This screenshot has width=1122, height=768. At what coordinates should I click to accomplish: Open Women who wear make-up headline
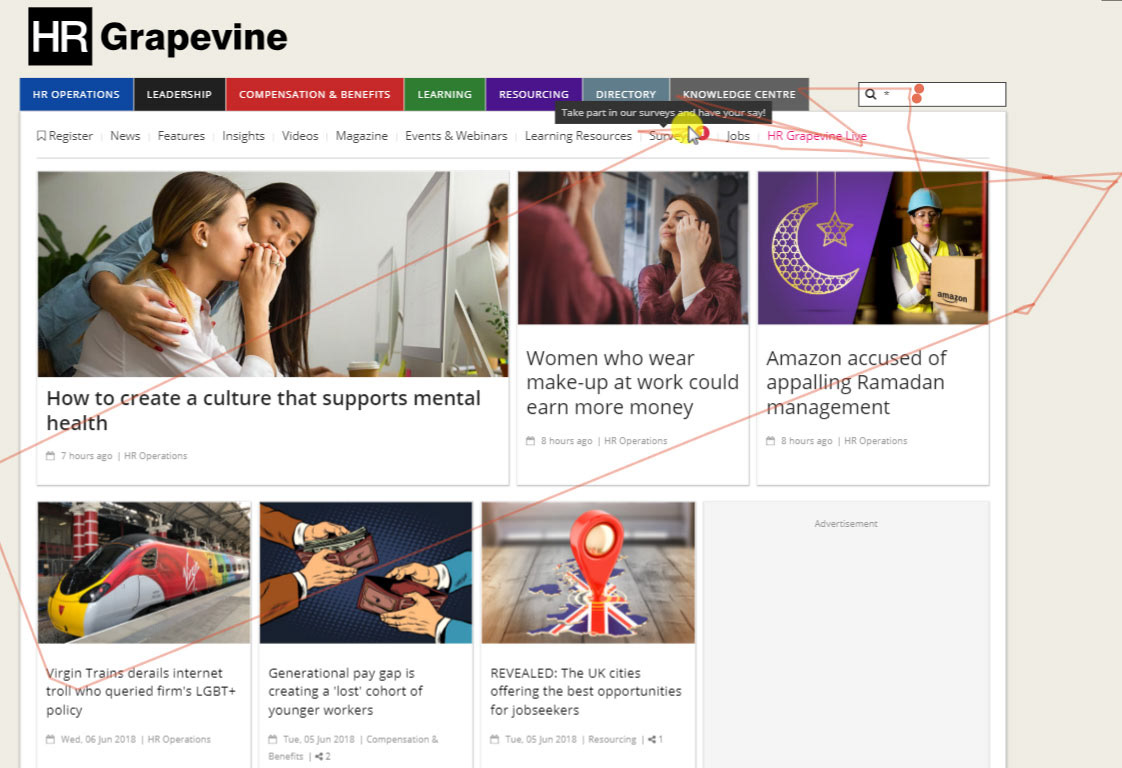tap(633, 383)
